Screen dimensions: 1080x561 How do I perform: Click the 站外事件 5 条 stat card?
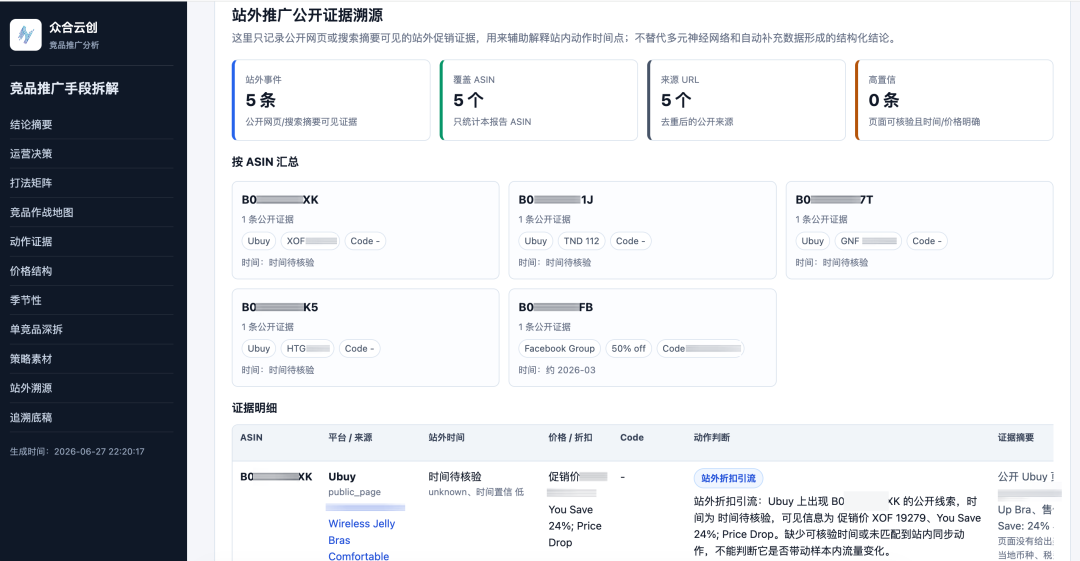click(331, 100)
